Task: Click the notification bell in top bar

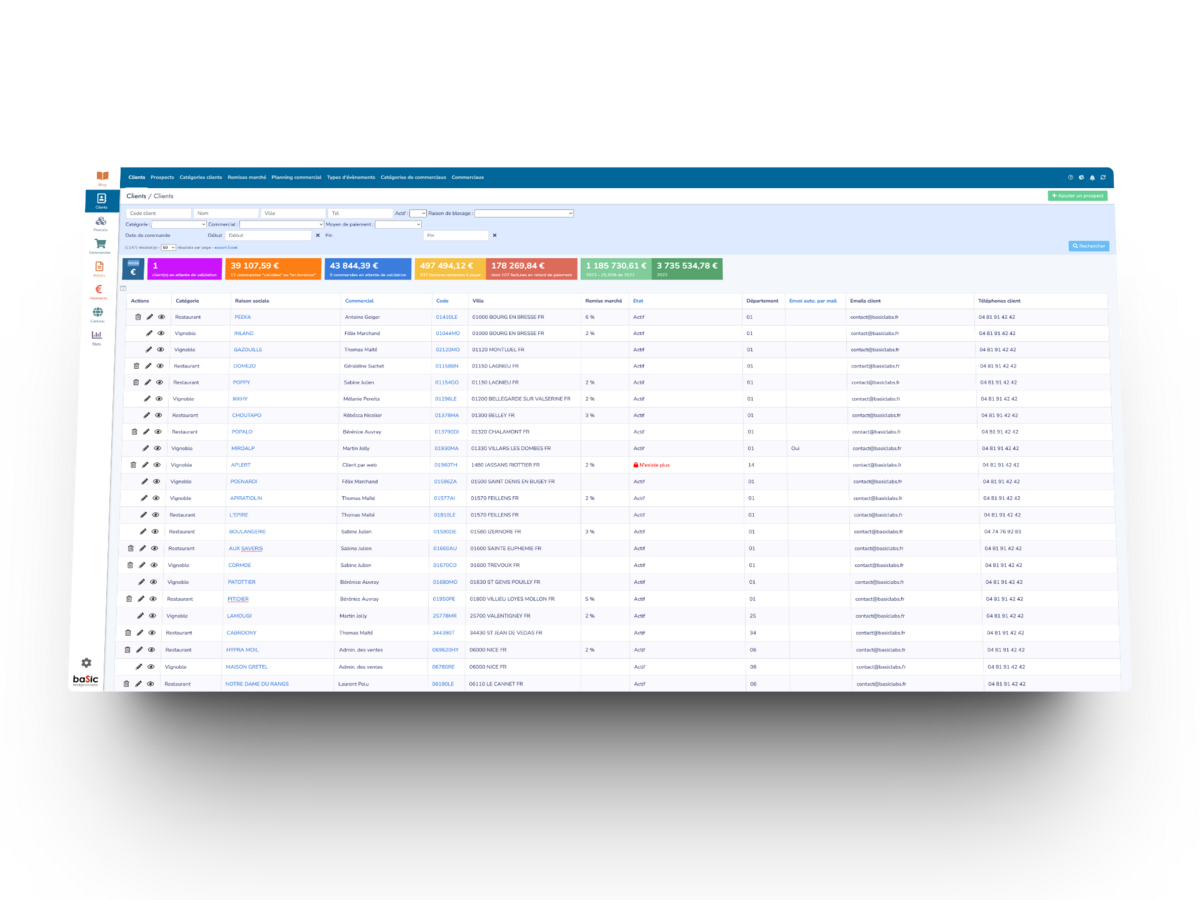Action: click(x=1092, y=177)
